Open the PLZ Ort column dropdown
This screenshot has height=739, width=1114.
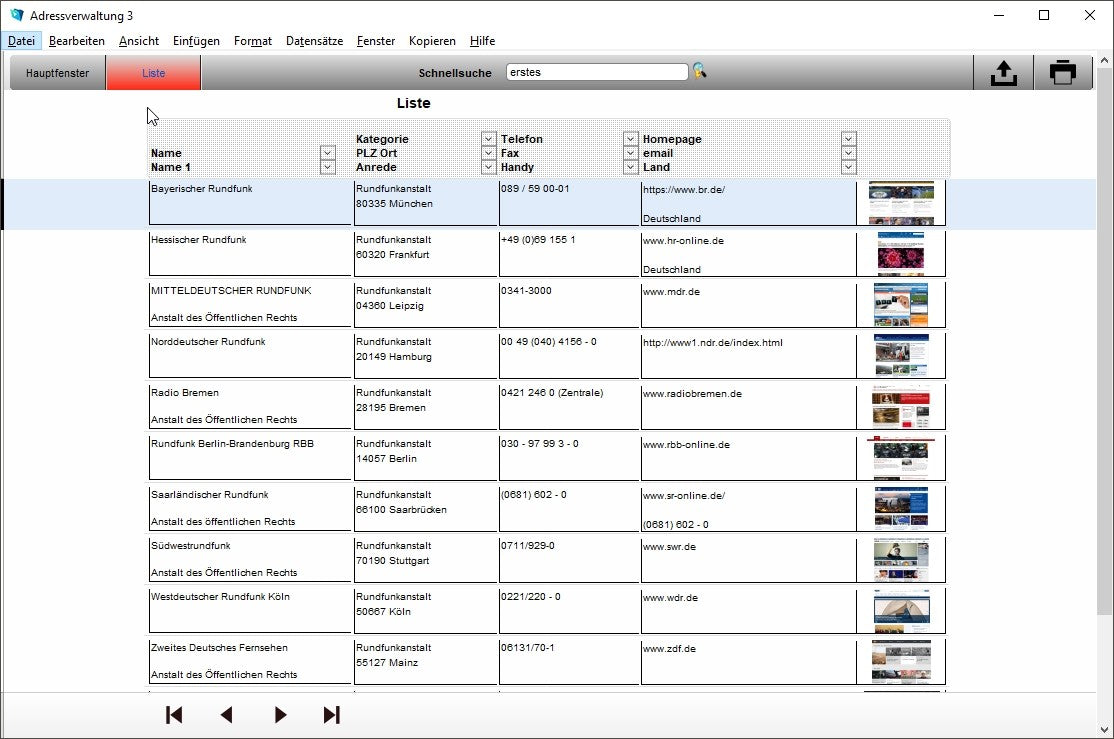click(x=488, y=153)
